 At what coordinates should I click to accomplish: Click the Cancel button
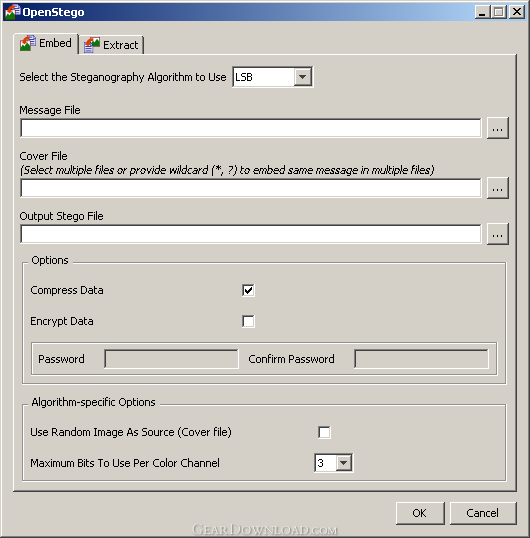[x=483, y=513]
